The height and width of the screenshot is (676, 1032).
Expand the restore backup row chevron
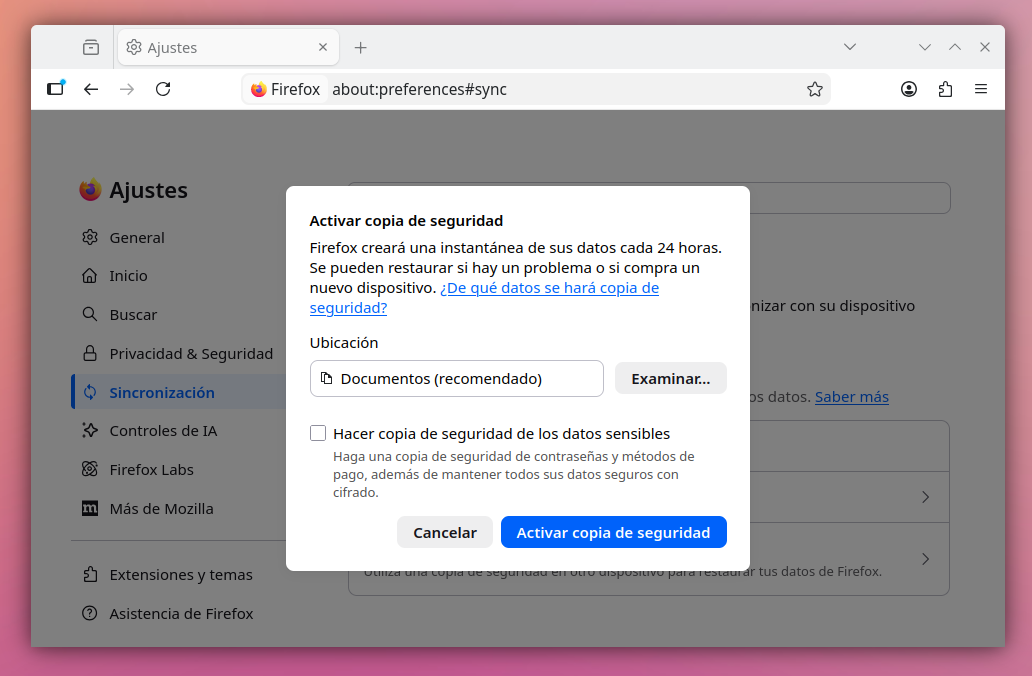tap(925, 559)
